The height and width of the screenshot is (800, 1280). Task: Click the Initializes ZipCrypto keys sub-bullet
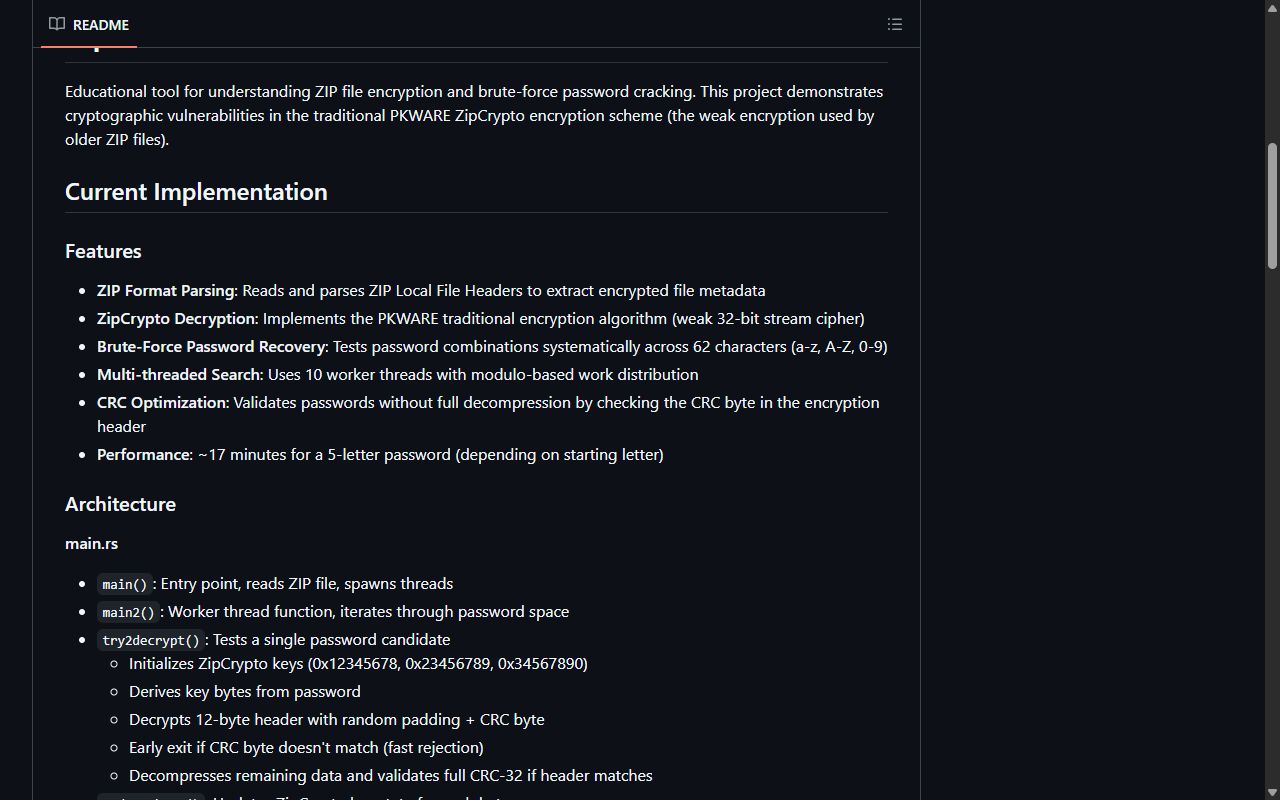click(358, 664)
